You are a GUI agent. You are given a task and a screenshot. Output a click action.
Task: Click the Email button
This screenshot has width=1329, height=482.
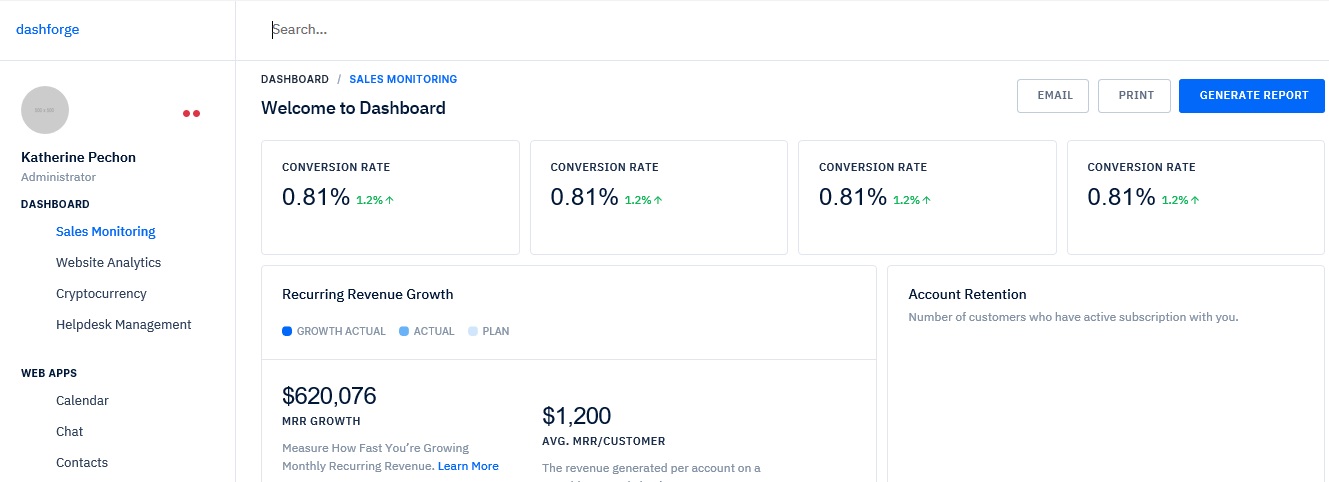[1053, 96]
